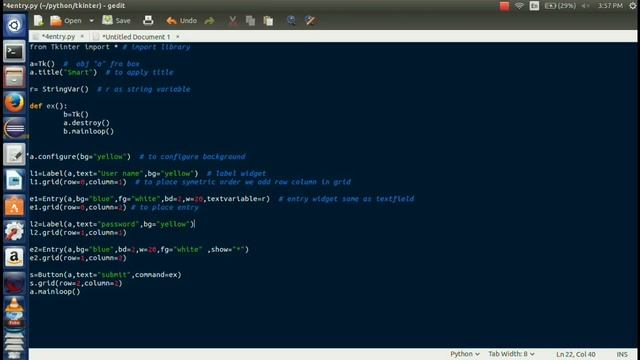The height and width of the screenshot is (360, 640).
Task: Place cursor on 'def ex():' line
Action: tap(48, 106)
